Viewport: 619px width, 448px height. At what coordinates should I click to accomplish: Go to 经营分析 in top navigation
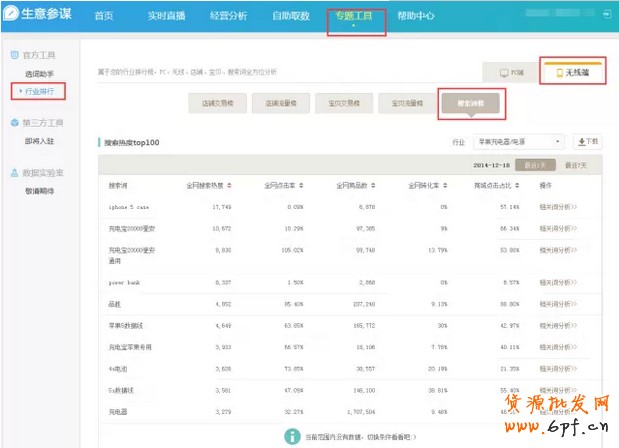pos(228,17)
